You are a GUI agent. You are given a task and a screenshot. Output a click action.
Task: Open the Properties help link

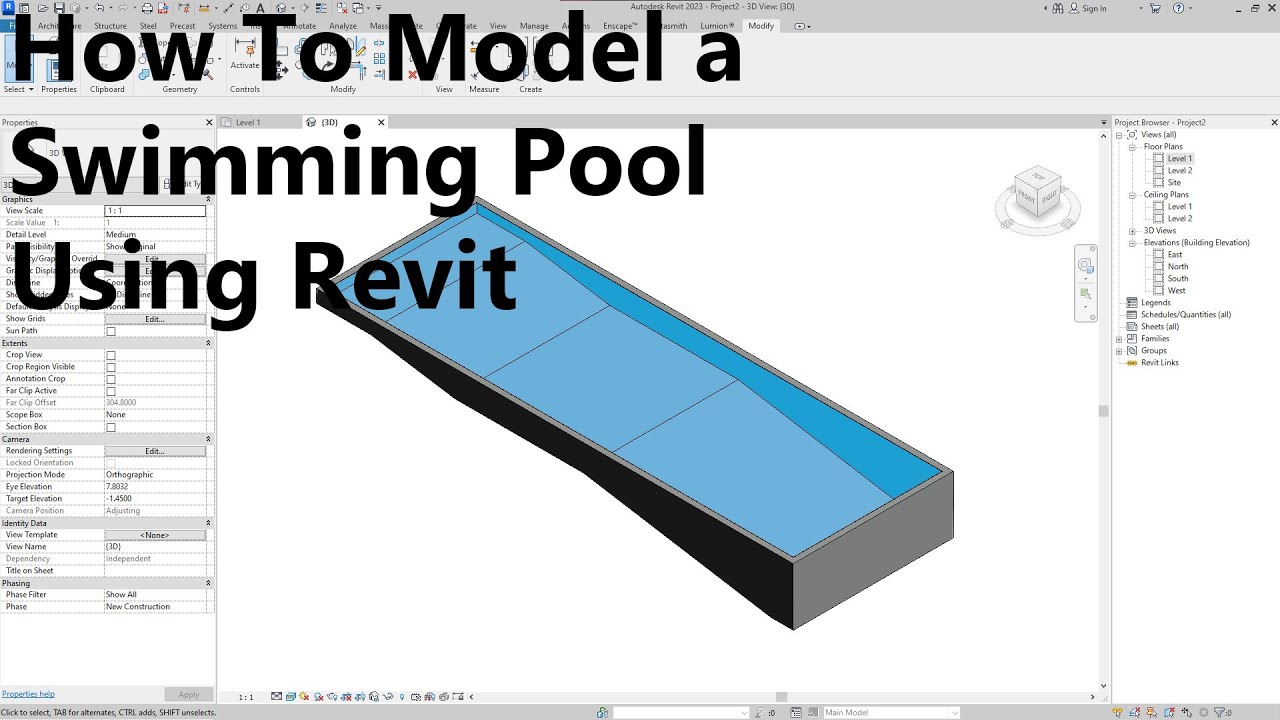pos(28,694)
